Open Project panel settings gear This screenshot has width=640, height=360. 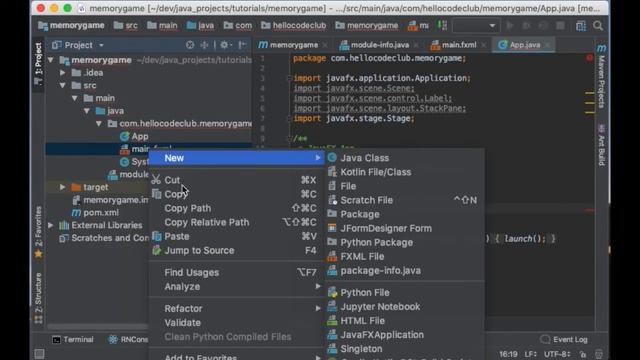pyautogui.click(x=225, y=45)
